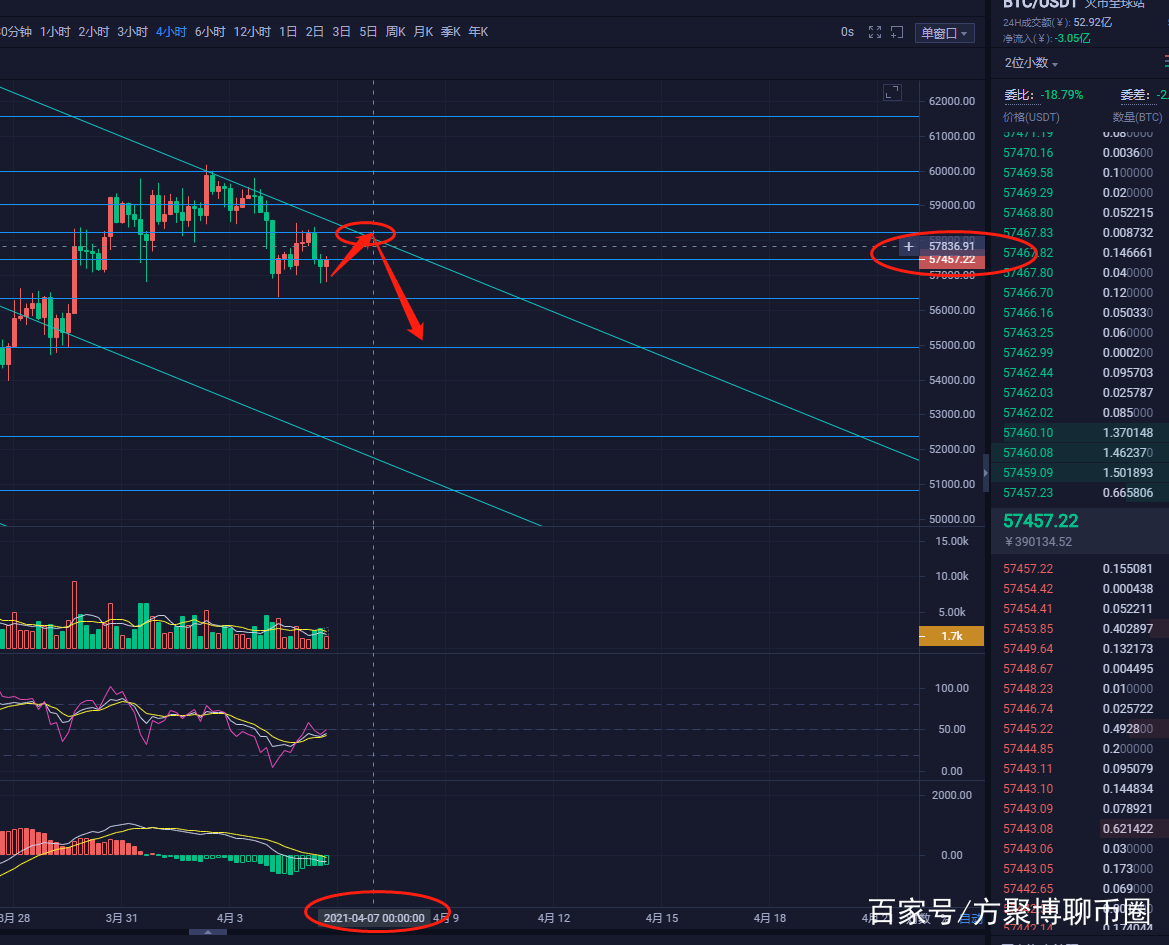Viewport: 1169px width, 945px height.
Task: Switch chart to 1日 interval
Action: click(288, 31)
